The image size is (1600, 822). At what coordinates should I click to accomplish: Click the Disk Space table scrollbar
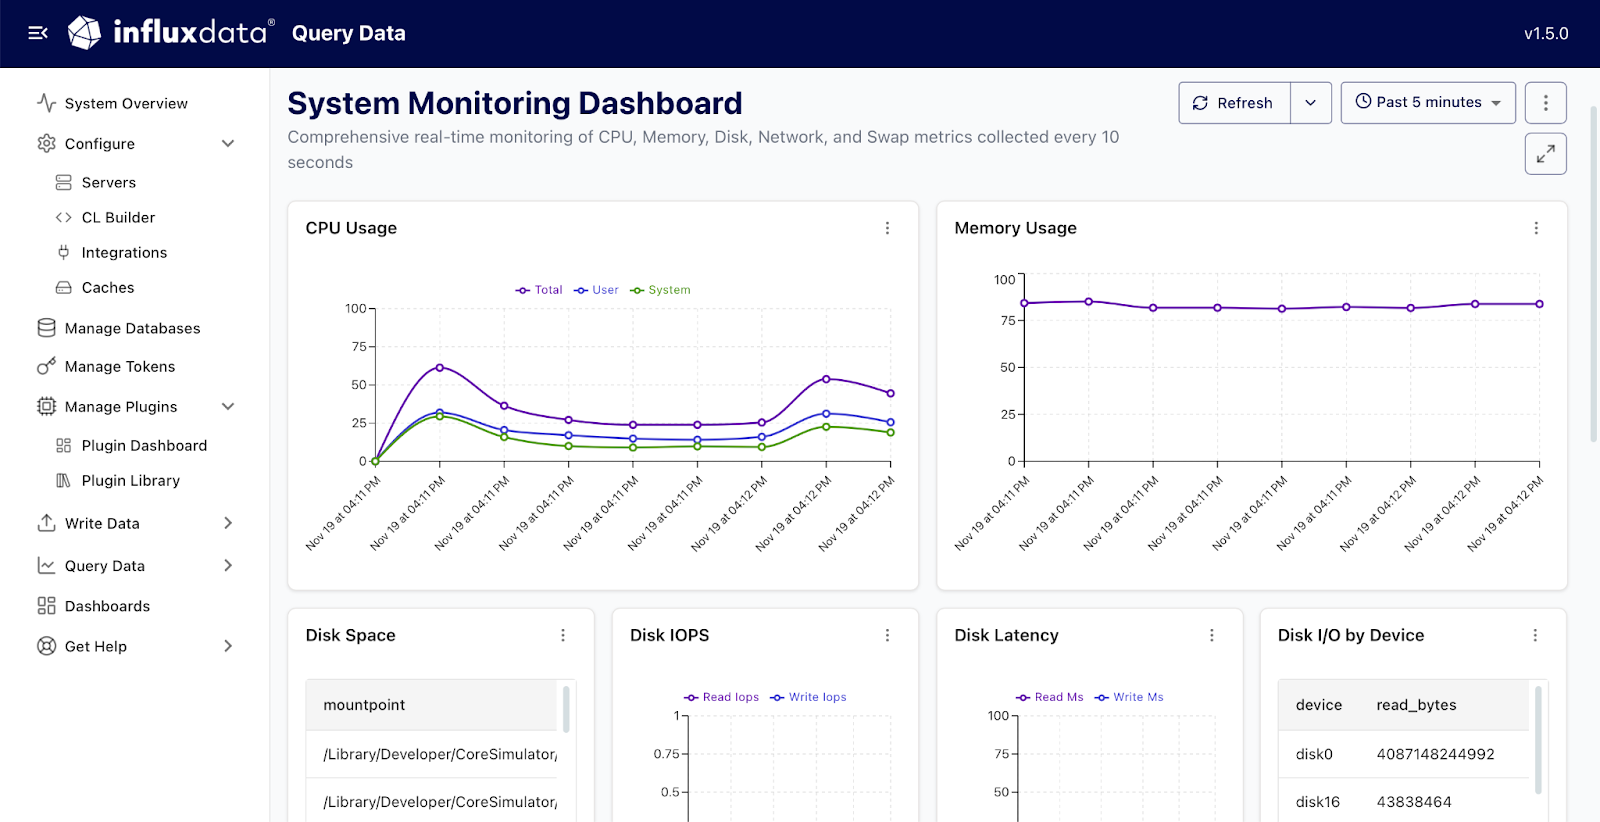click(x=566, y=709)
